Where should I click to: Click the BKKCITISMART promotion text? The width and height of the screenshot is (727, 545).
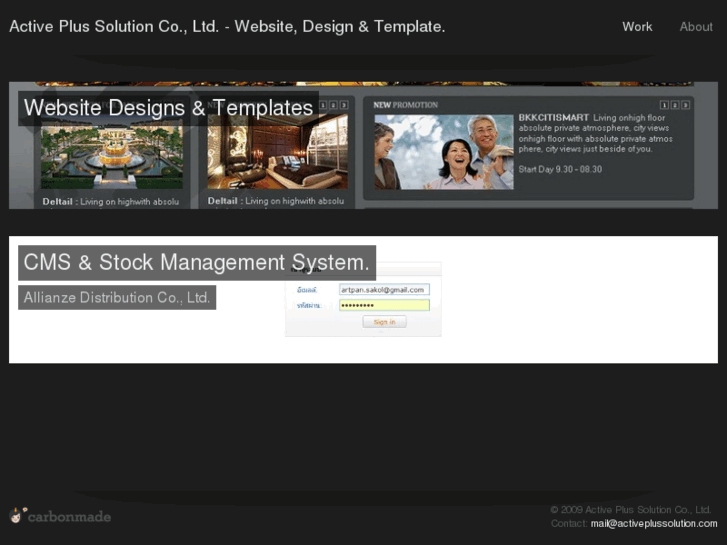click(596, 133)
